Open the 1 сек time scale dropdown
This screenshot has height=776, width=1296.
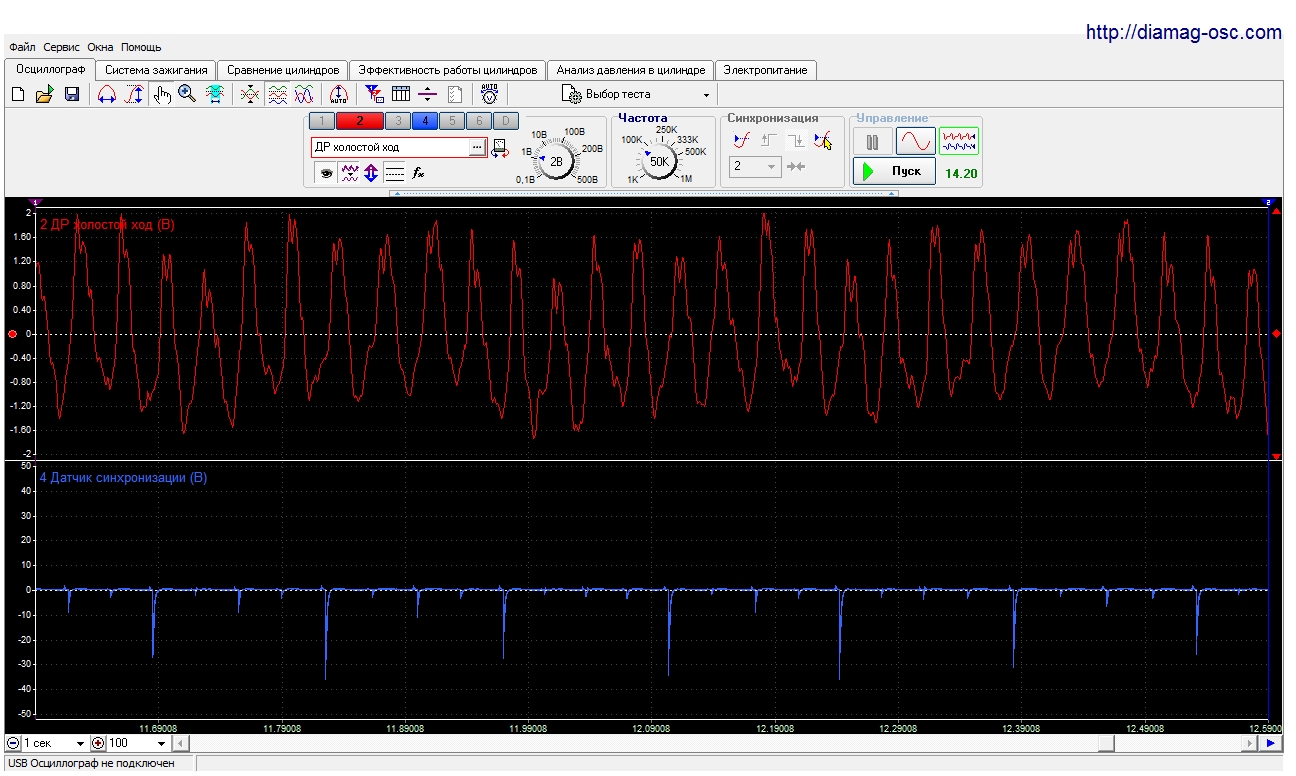tap(54, 743)
